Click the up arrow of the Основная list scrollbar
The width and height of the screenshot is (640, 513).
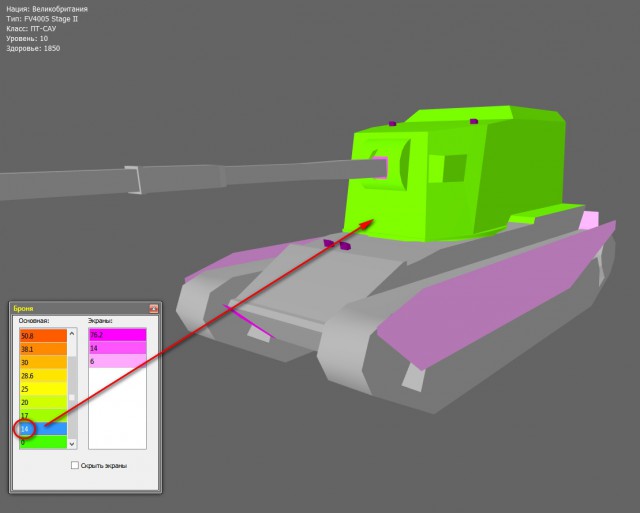pos(72,334)
